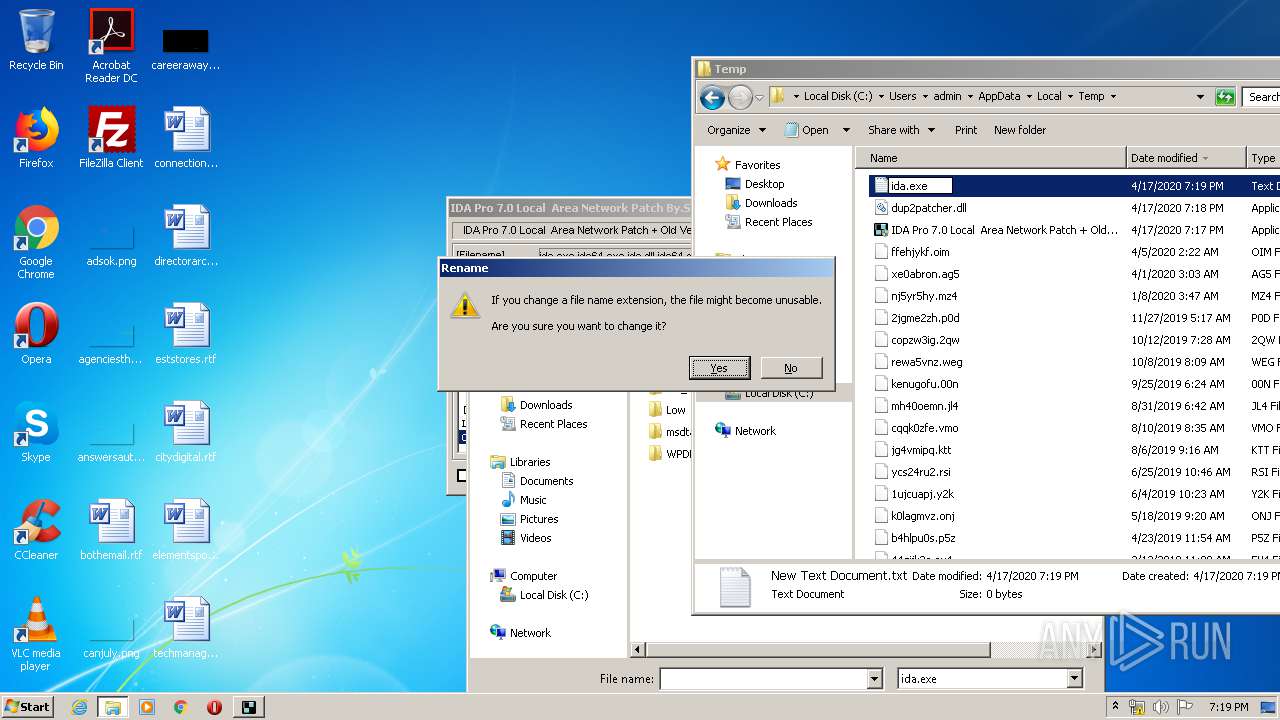1280x720 pixels.
Task: Select the rewa5vnz.weg file
Action: pos(926,362)
